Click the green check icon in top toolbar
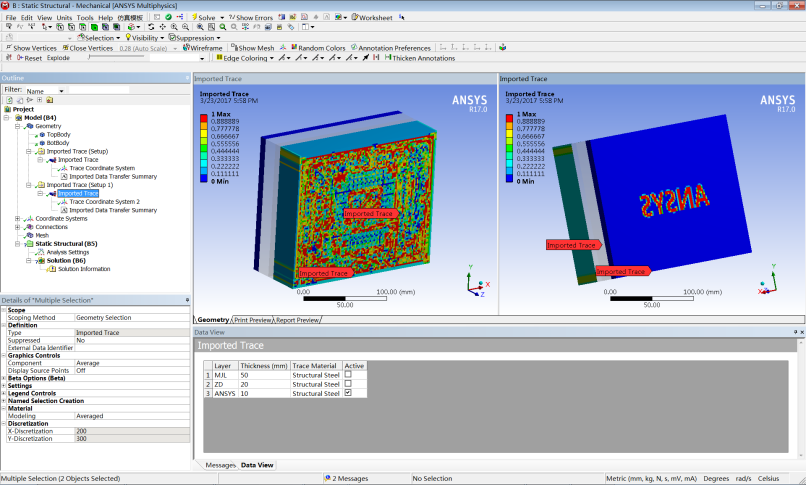This screenshot has height=485, width=806. [168, 17]
